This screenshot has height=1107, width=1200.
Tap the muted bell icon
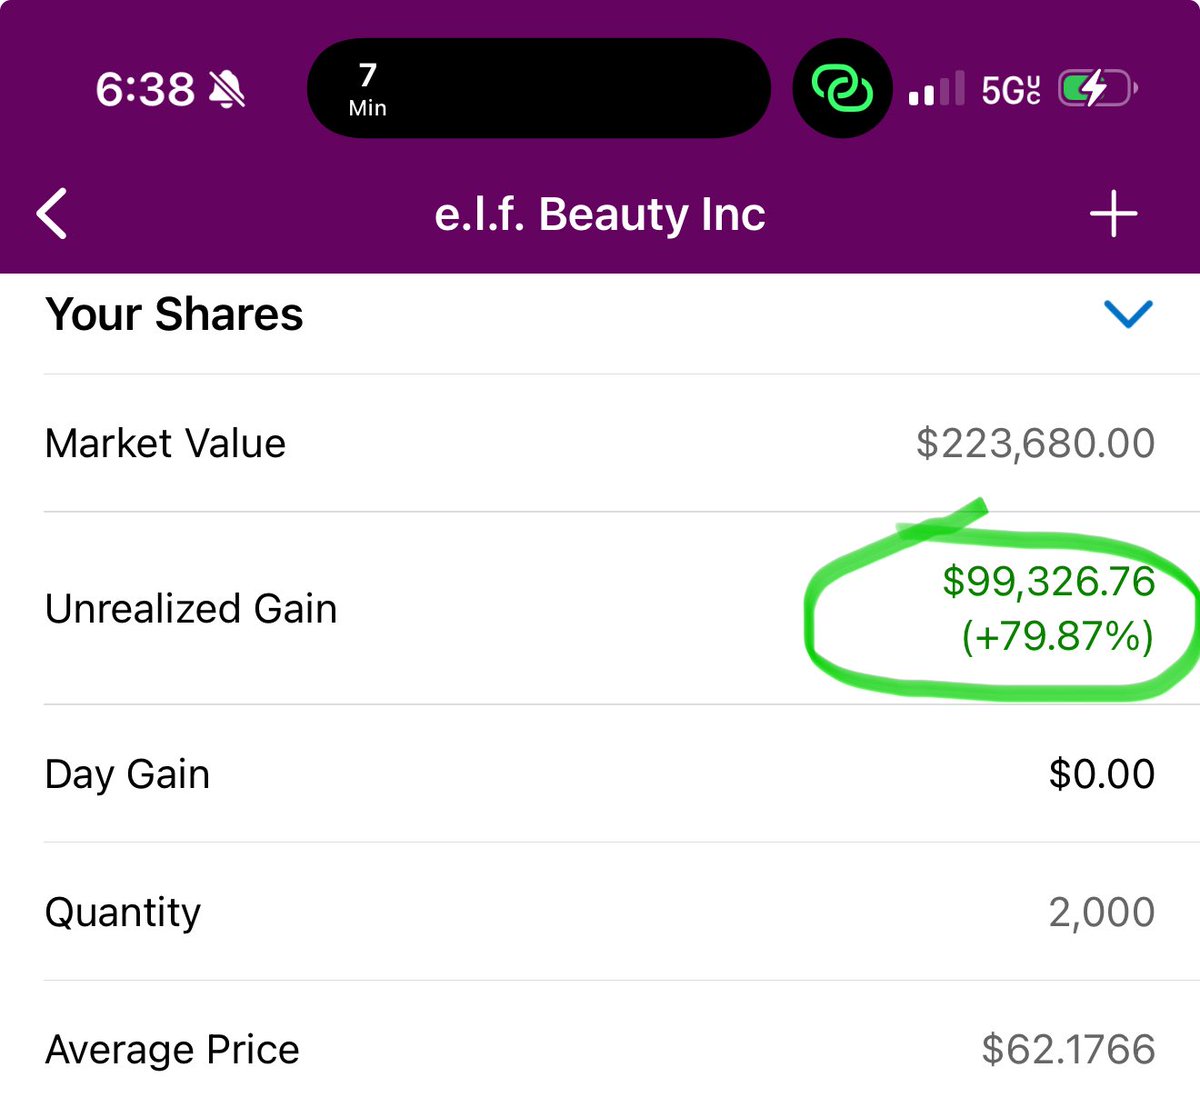coord(227,90)
